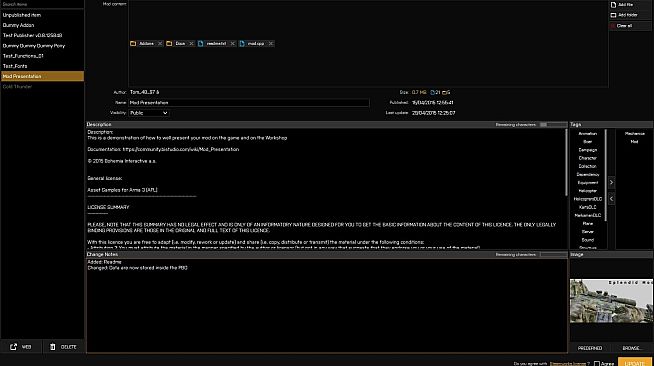Select the MarksmenDLC tag
654x366 pixels.
(587, 216)
